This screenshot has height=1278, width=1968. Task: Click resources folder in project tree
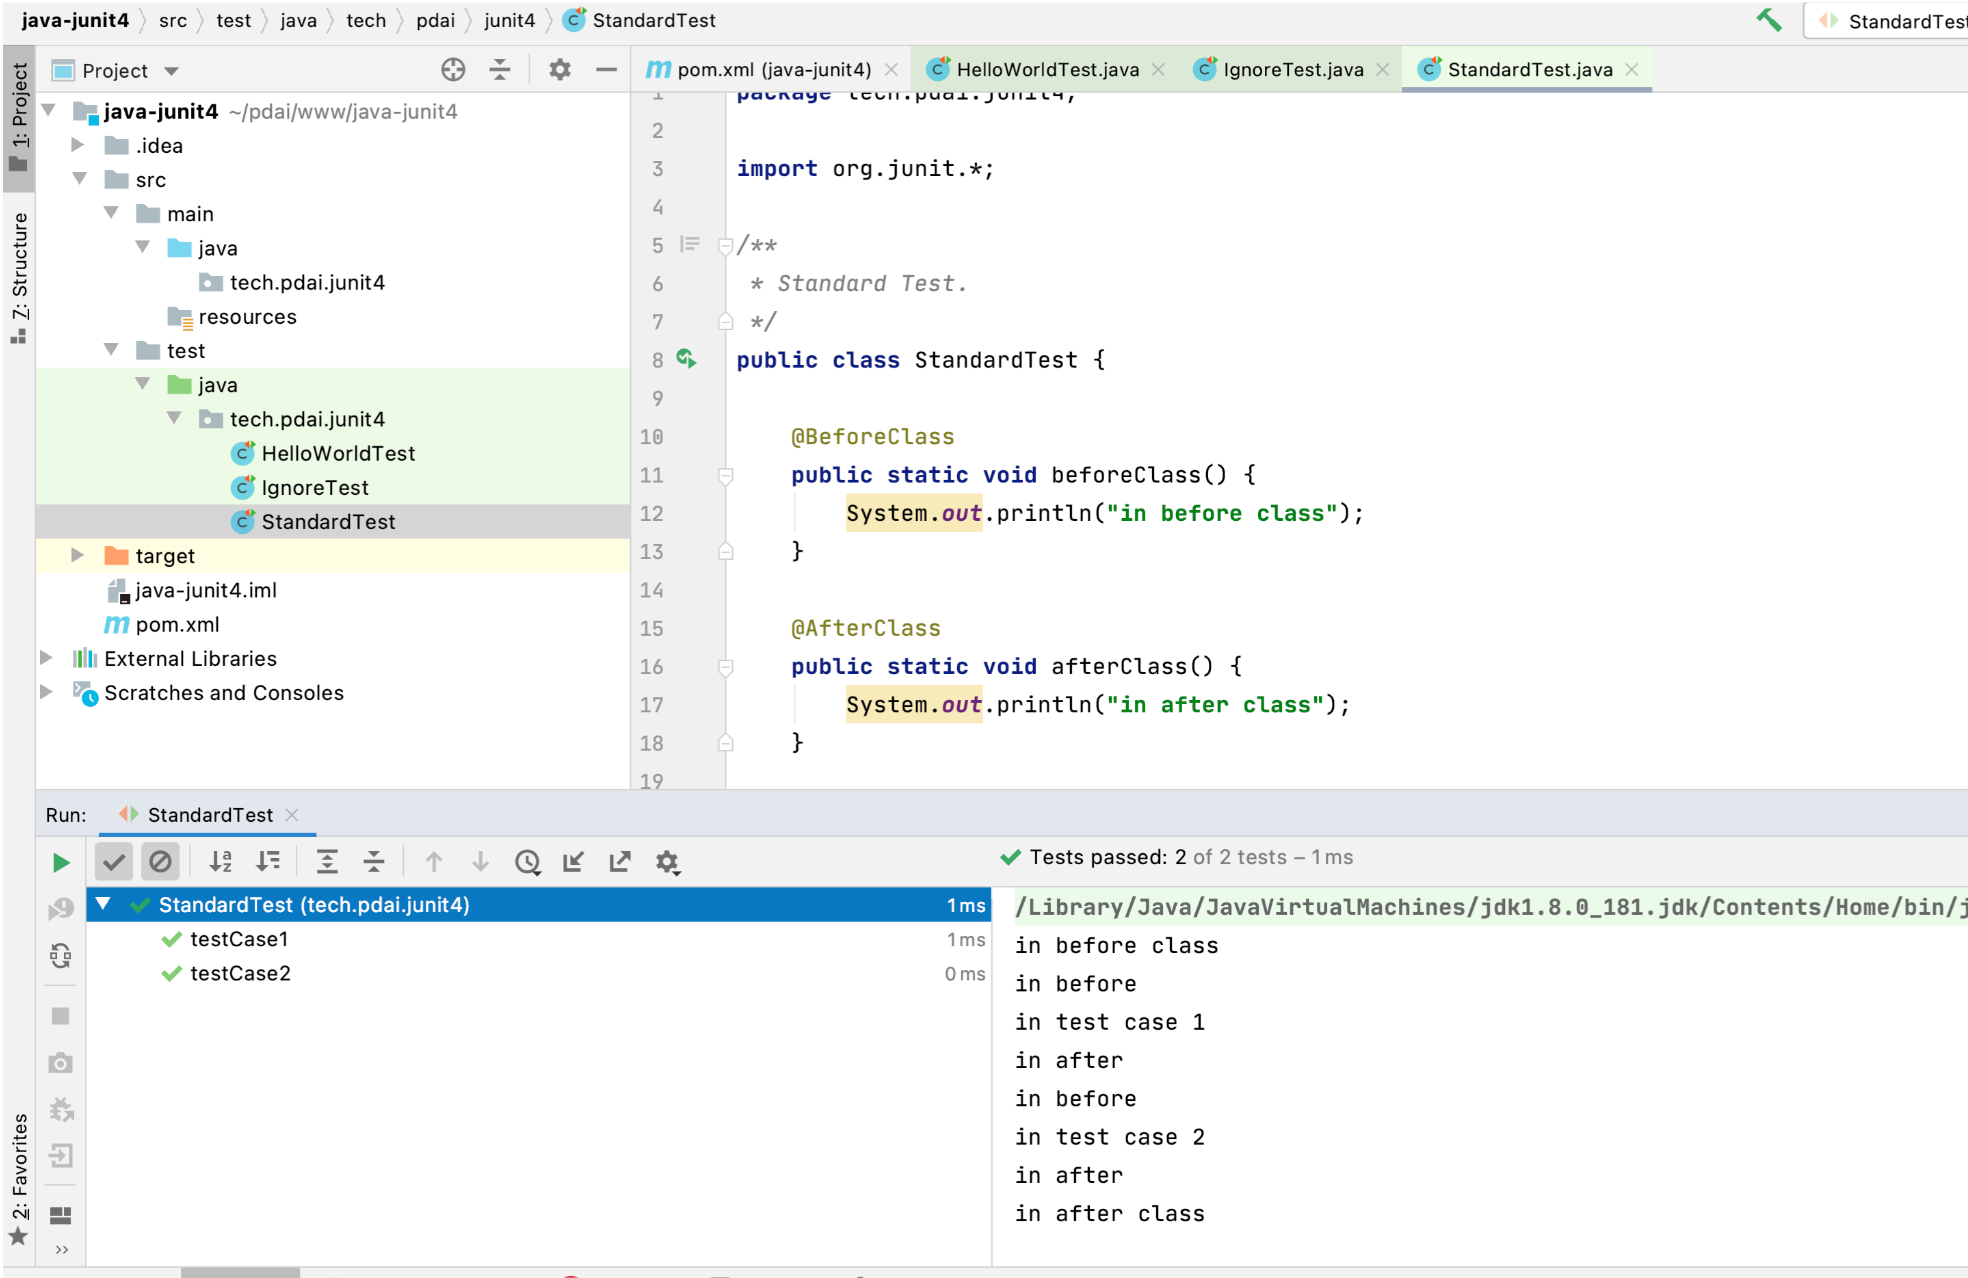pos(247,317)
